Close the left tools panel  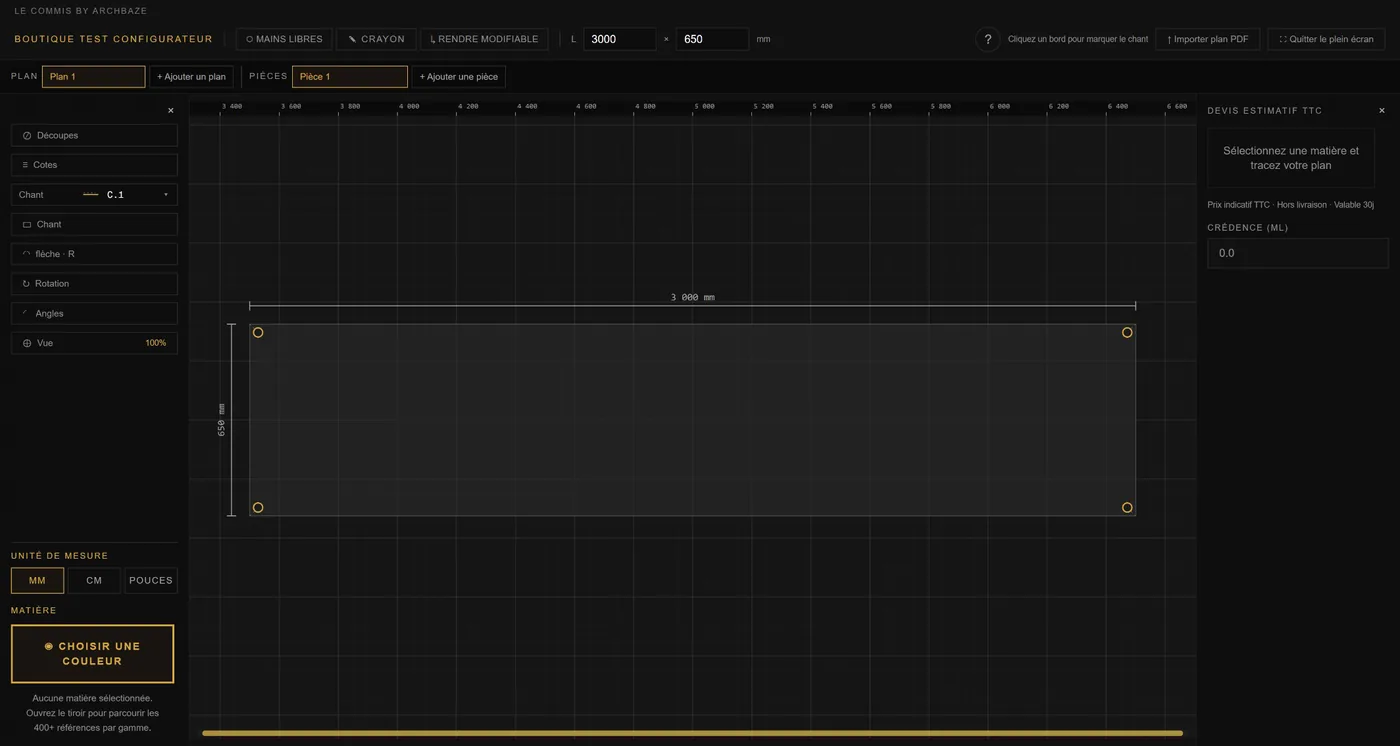[x=171, y=111]
